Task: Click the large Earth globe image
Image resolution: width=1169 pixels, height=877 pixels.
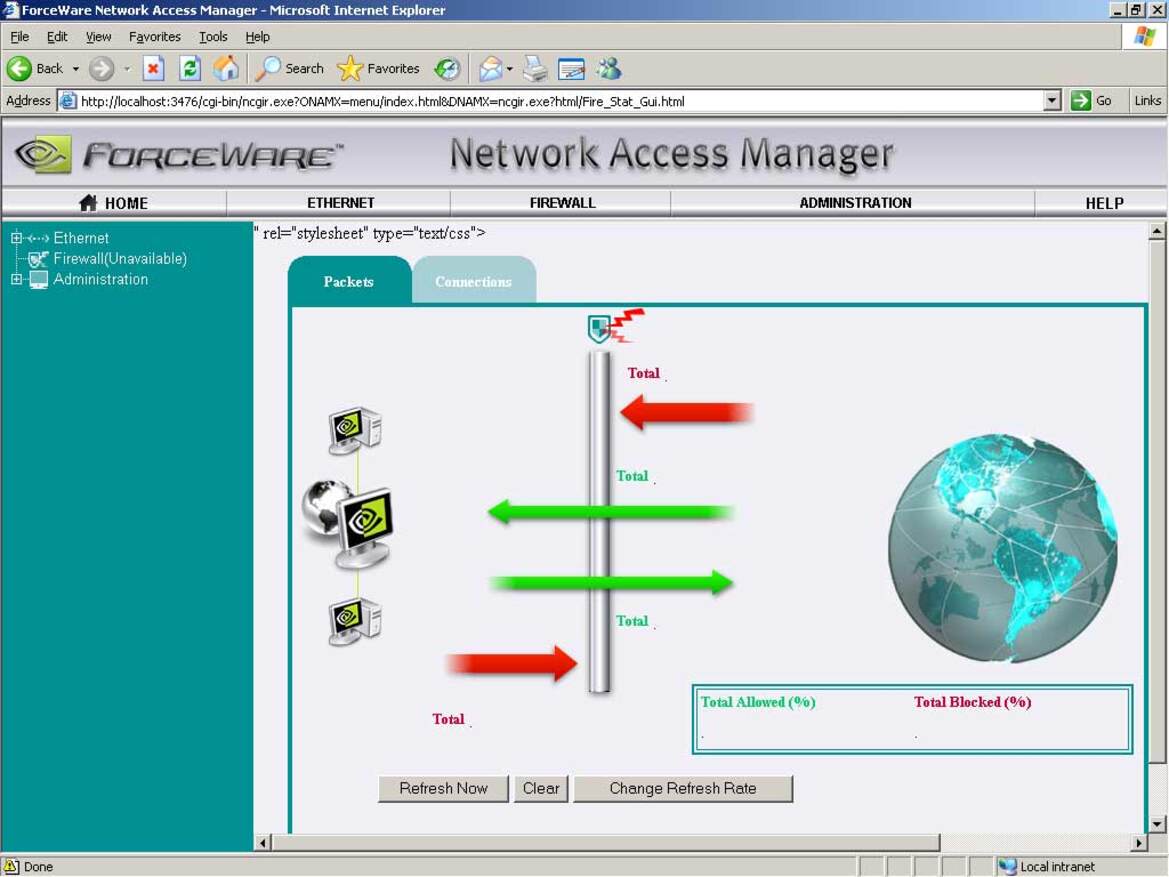Action: tap(1003, 548)
